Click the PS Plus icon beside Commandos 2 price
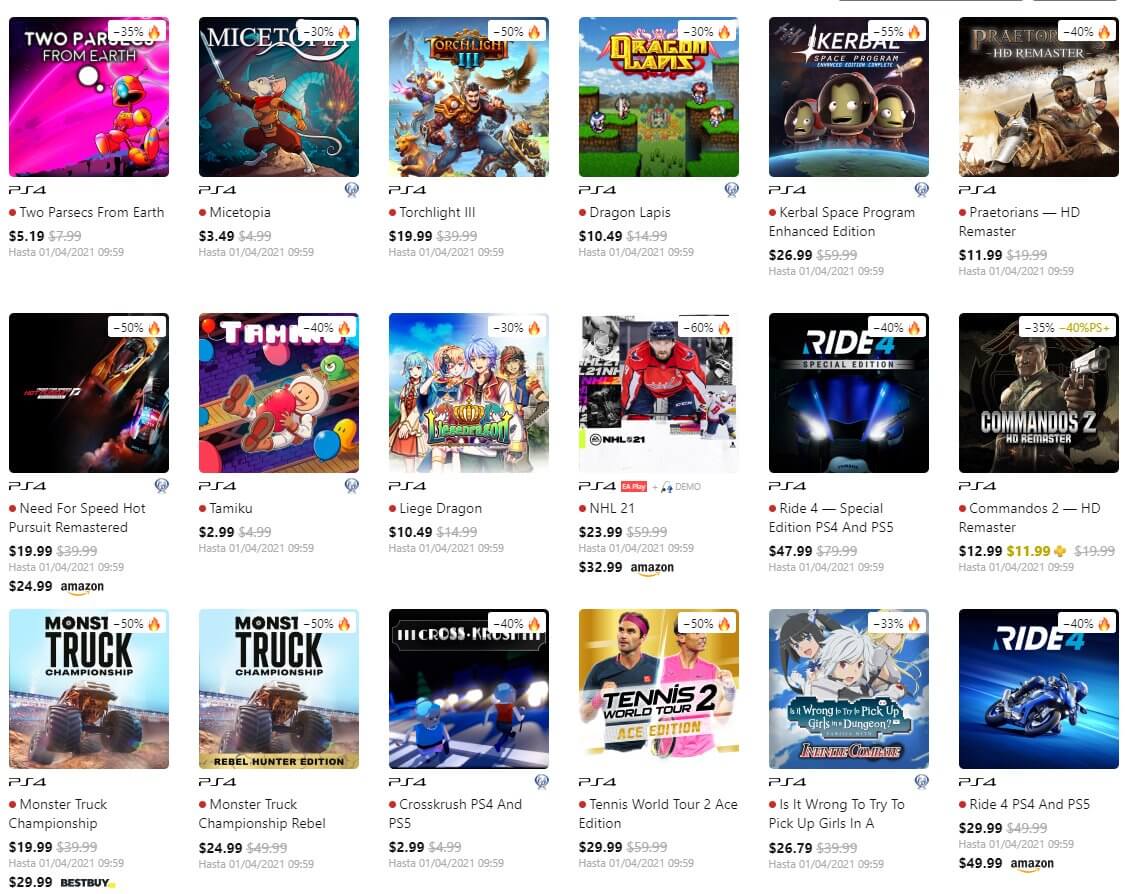Image resolution: width=1128 pixels, height=894 pixels. click(1060, 551)
